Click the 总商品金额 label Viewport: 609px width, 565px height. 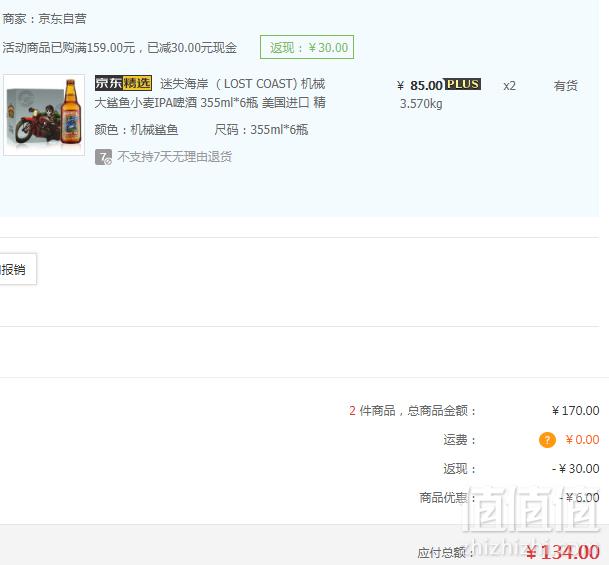pos(441,410)
